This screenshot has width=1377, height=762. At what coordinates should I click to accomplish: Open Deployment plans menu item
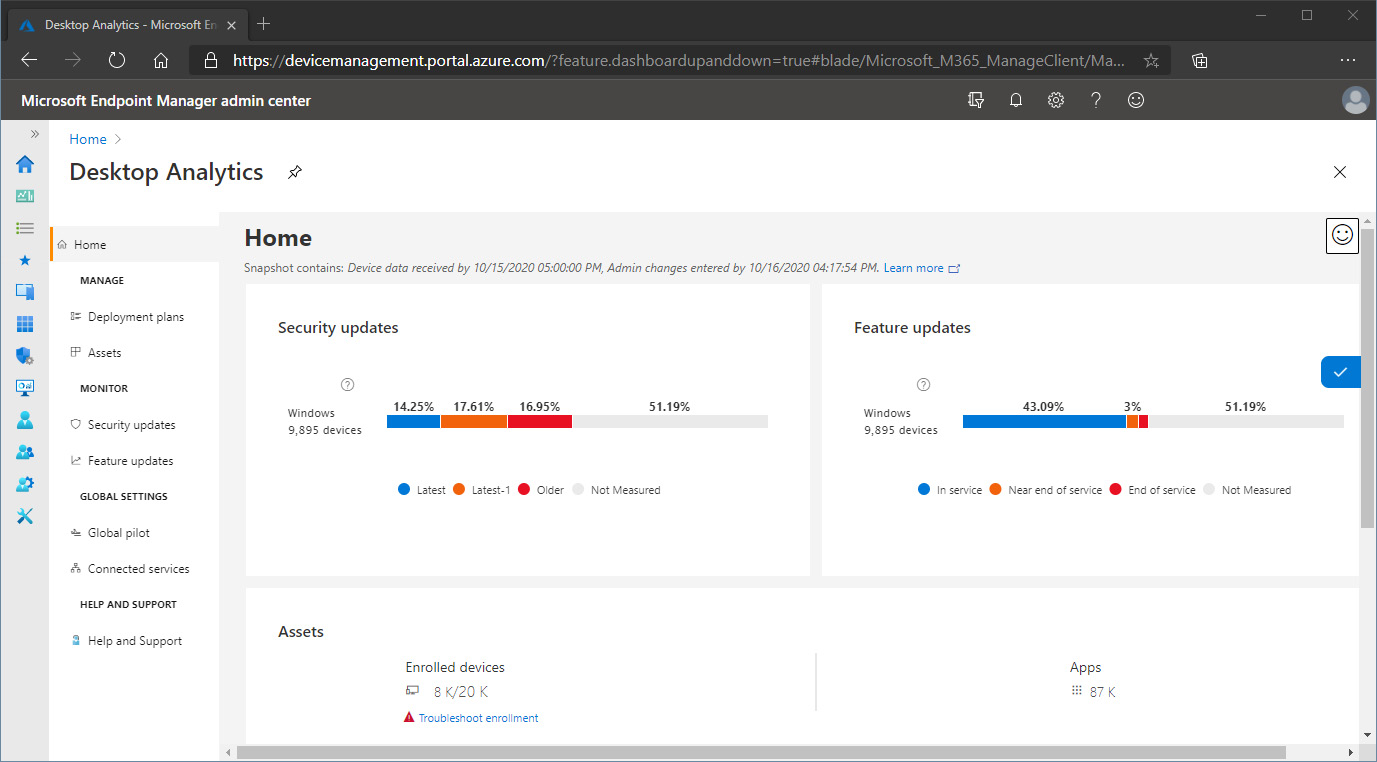click(134, 316)
